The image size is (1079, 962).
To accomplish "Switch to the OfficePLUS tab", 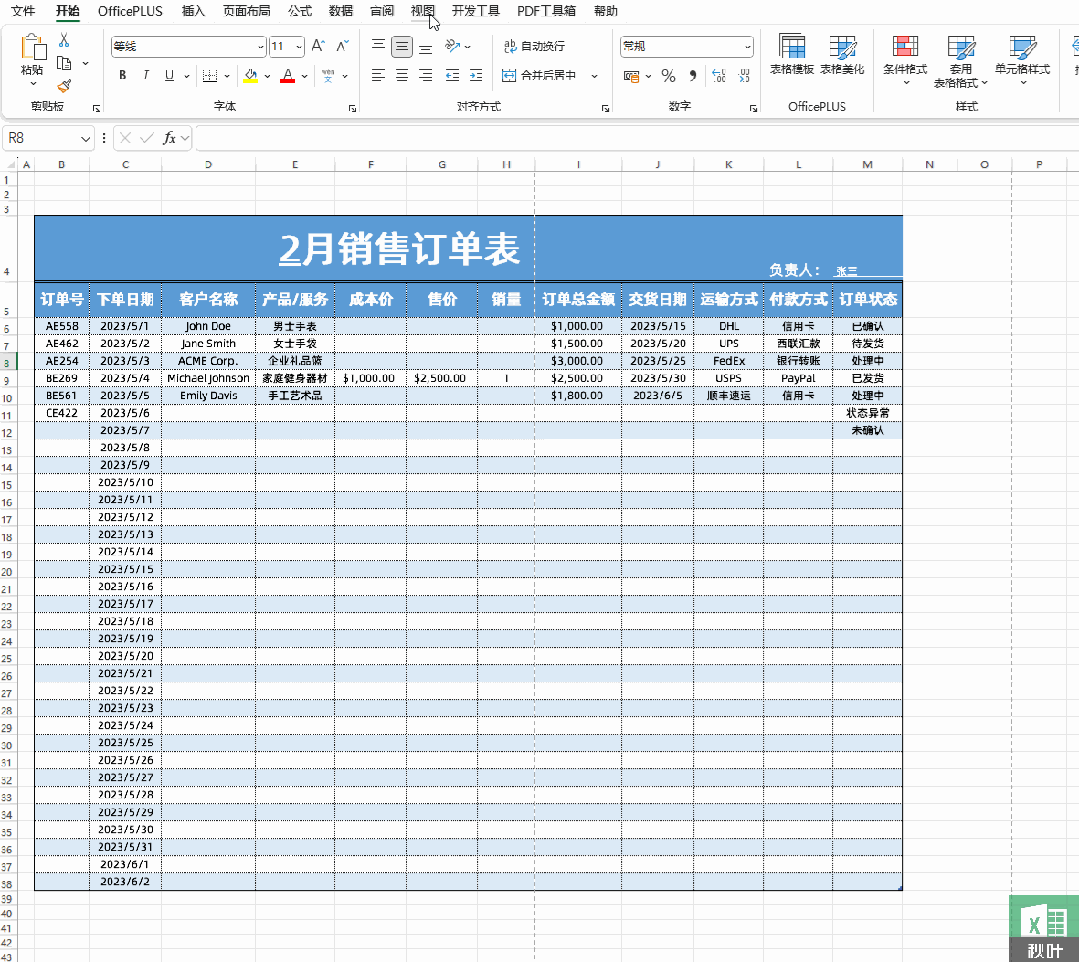I will (x=130, y=11).
